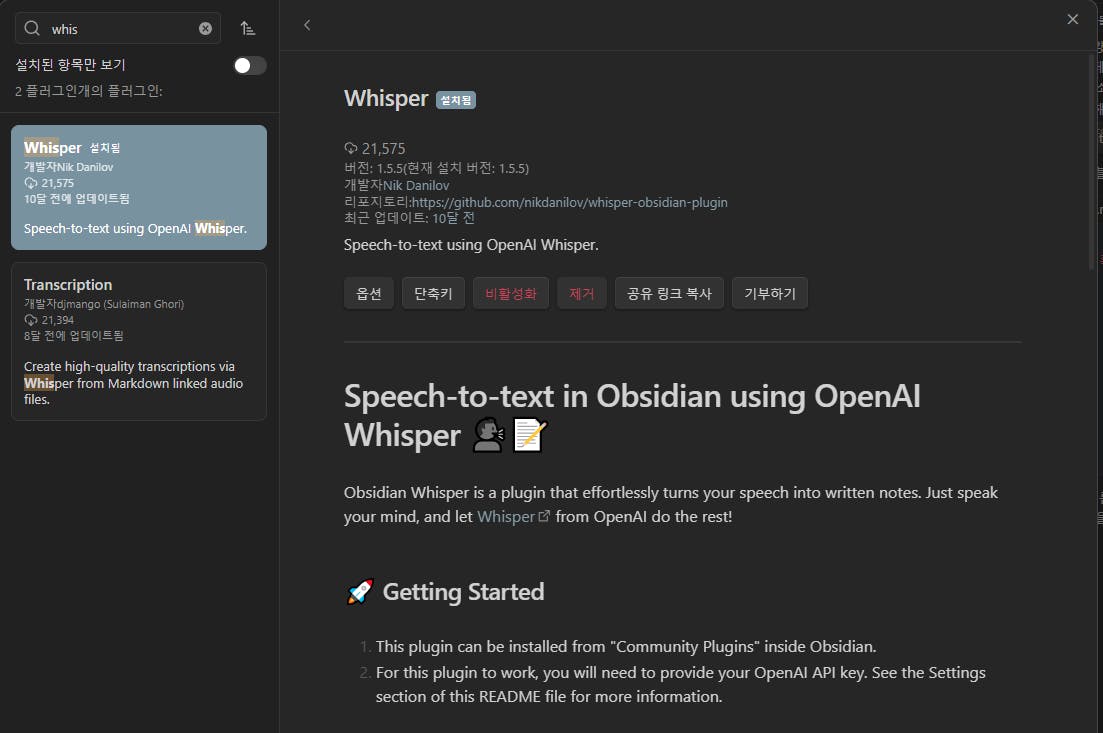Image resolution: width=1103 pixels, height=733 pixels.
Task: Open Whisper plugin 옵션 settings
Action: [369, 293]
